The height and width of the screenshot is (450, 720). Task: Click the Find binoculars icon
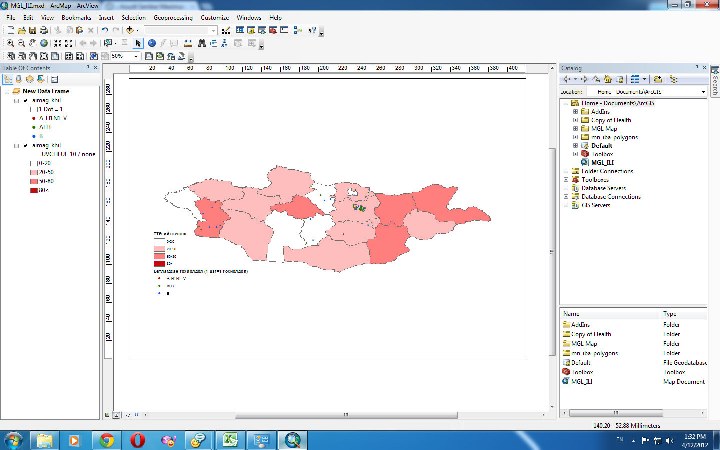tap(202, 43)
